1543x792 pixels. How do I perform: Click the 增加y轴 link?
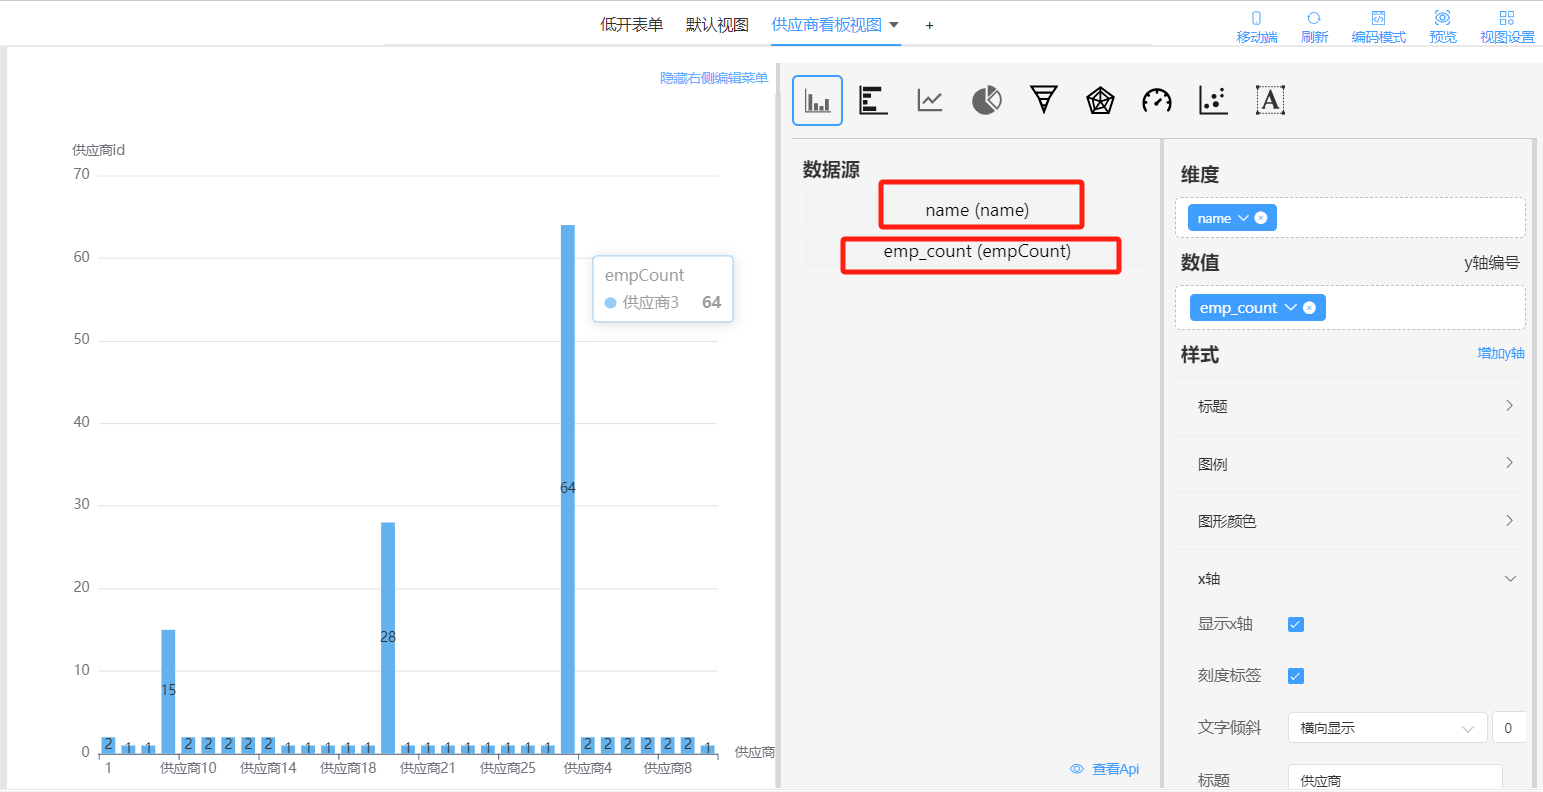click(x=1500, y=354)
